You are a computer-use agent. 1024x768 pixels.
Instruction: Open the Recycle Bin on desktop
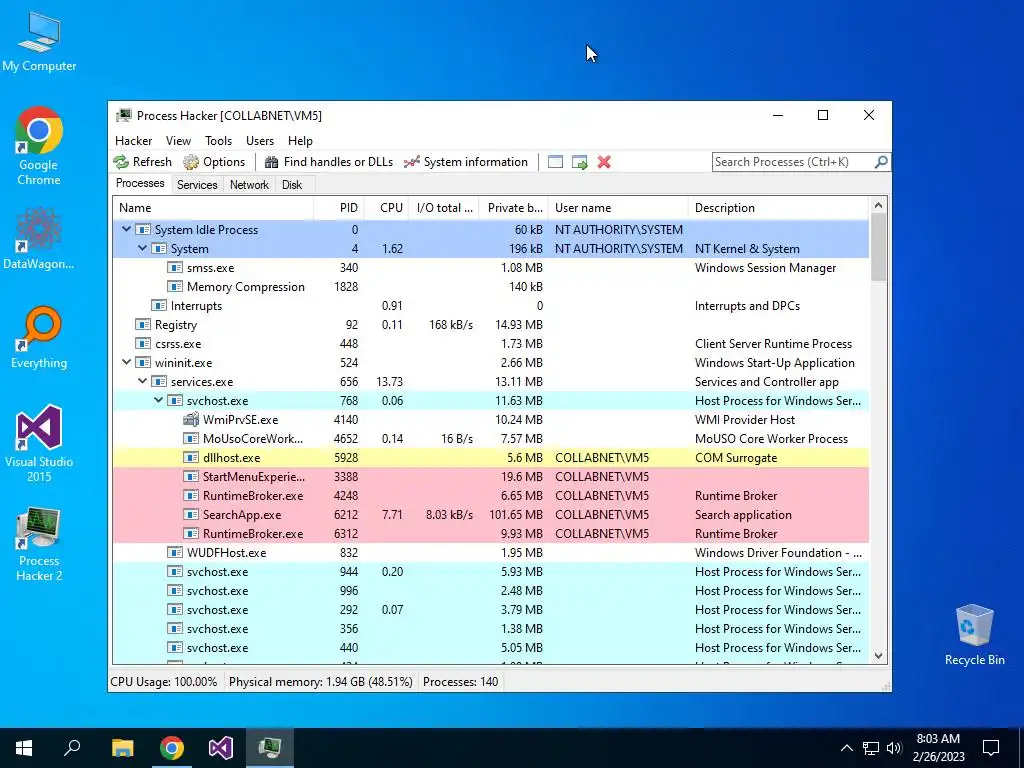coord(974,635)
